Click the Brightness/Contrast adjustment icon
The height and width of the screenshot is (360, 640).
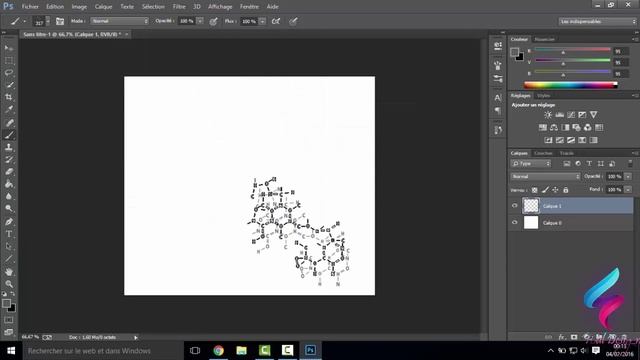(x=548, y=115)
